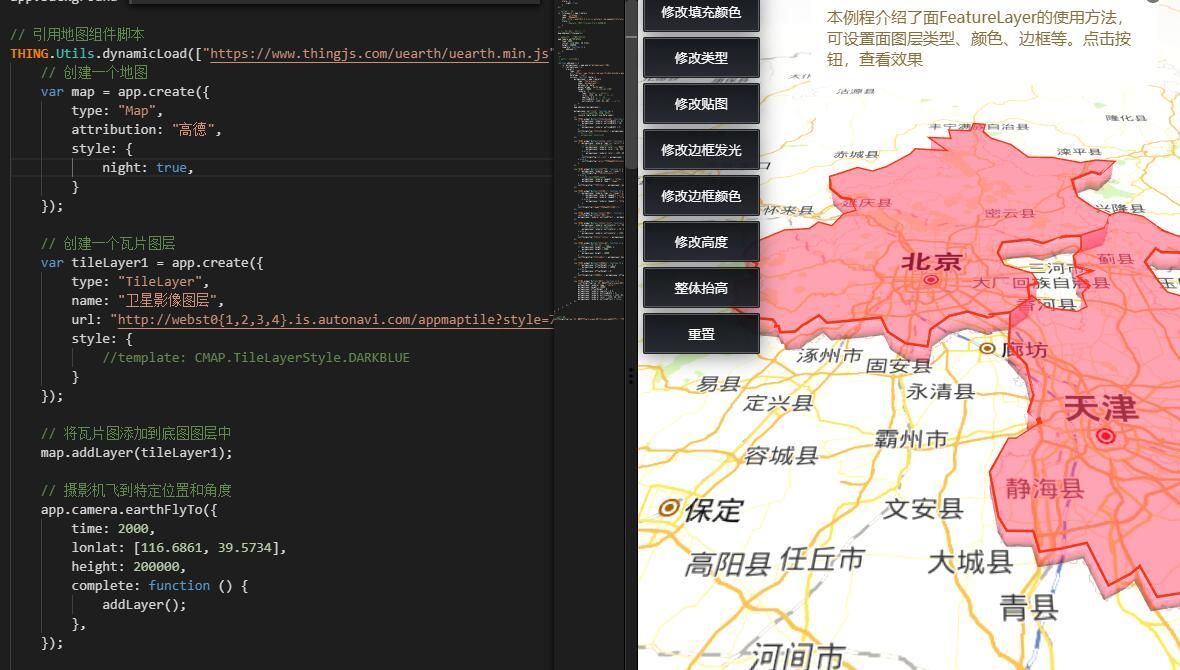Click the 'addLayer();' code line
This screenshot has height=670, width=1180.
pos(144,605)
